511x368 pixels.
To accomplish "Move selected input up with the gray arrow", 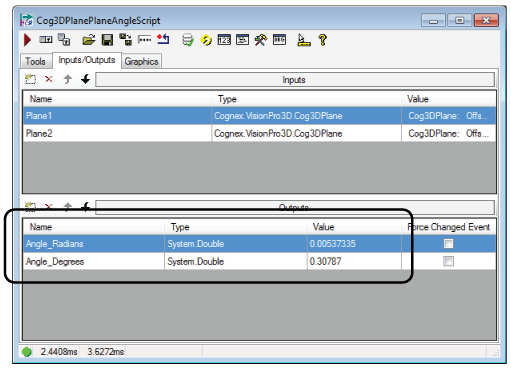I will click(68, 79).
